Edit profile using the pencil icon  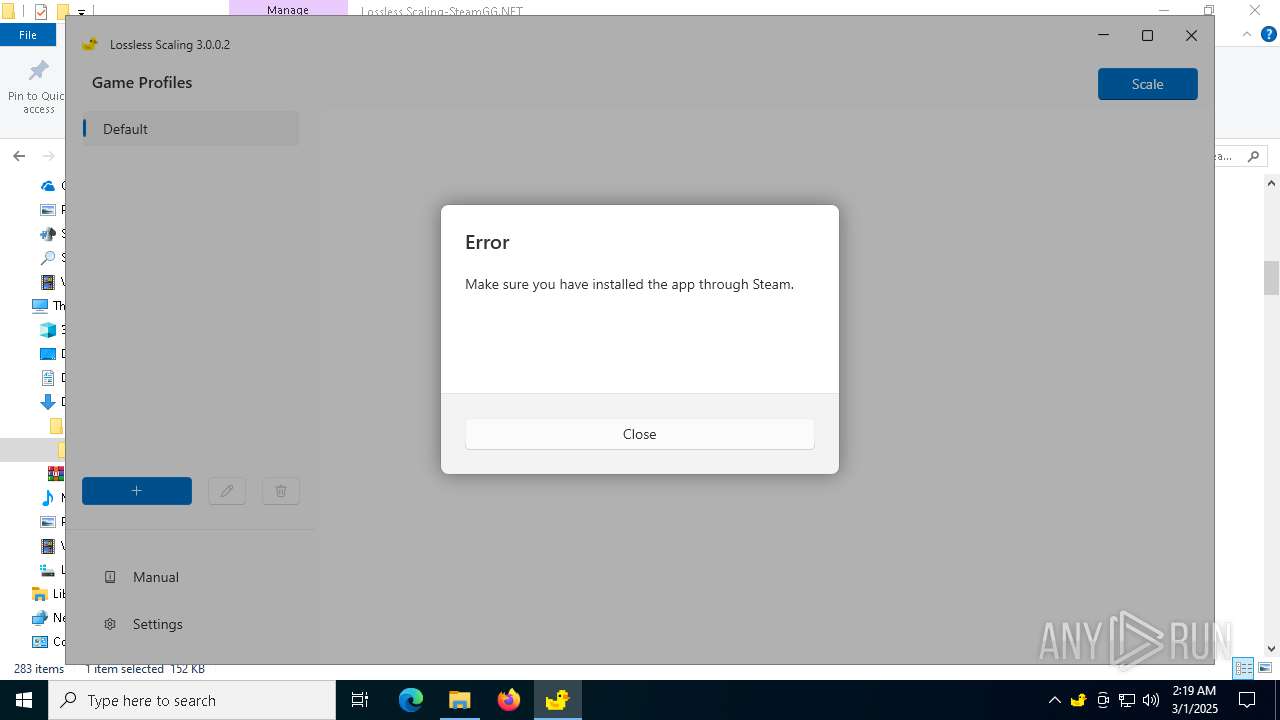click(x=227, y=491)
